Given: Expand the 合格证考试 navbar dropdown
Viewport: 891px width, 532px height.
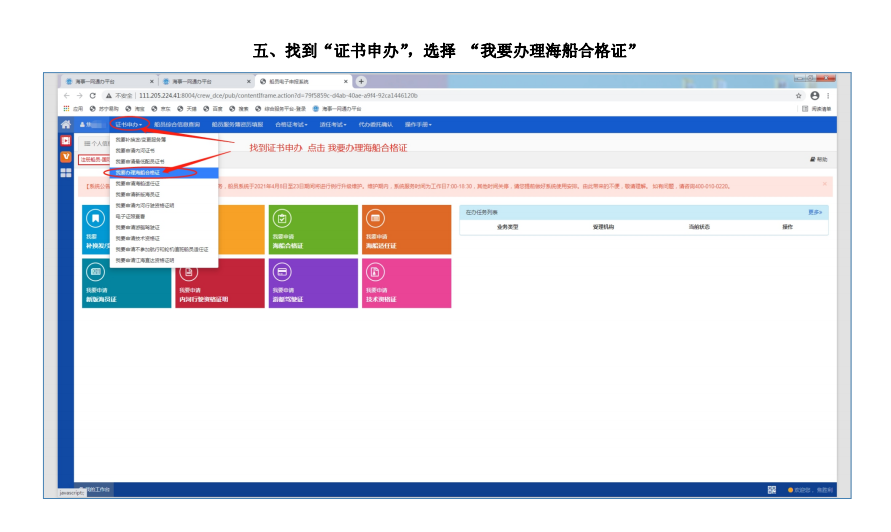Looking at the screenshot, I should (291, 124).
